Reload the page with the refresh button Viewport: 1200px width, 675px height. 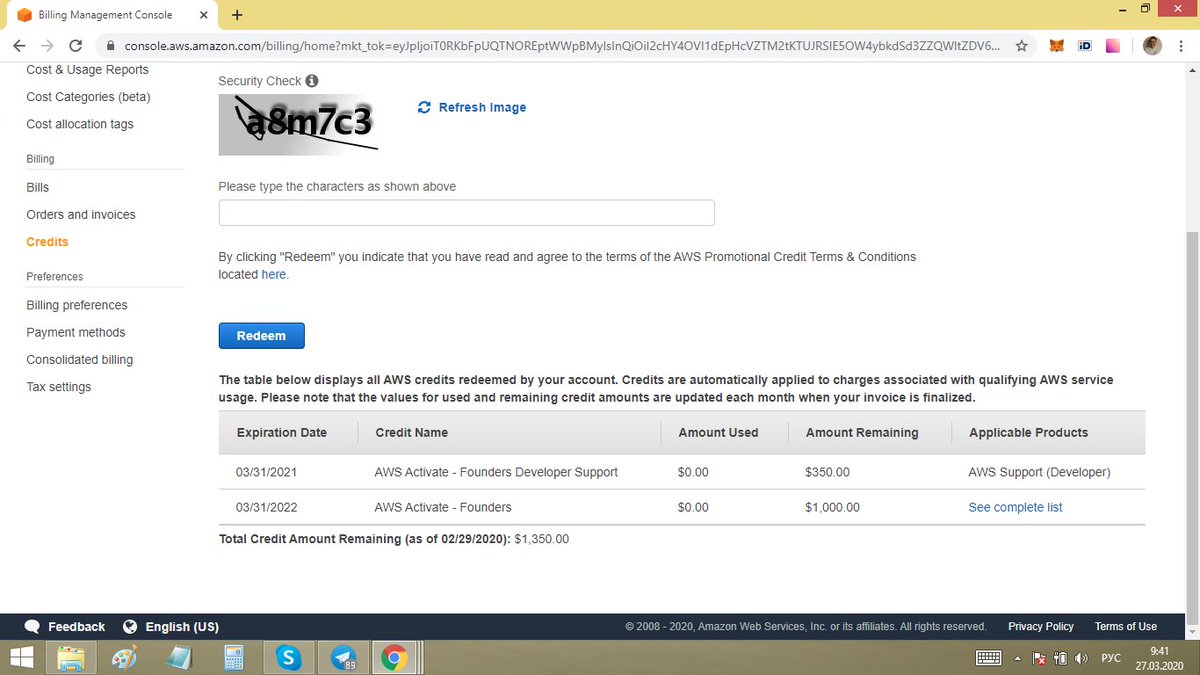pos(76,46)
